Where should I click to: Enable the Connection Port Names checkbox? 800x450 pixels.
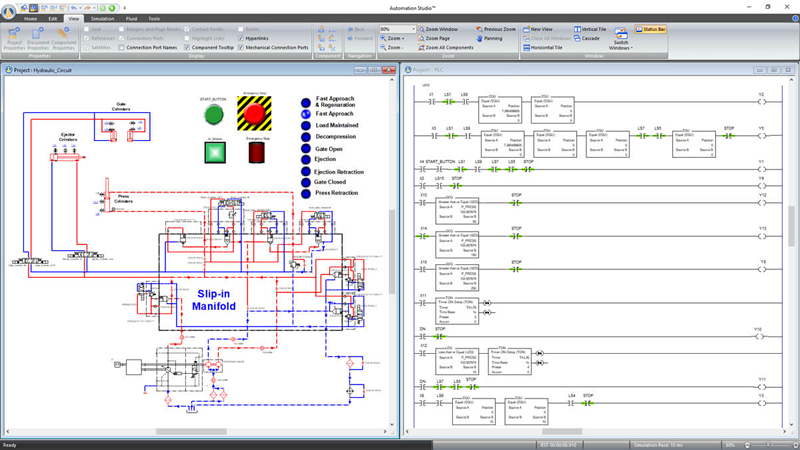click(x=121, y=47)
